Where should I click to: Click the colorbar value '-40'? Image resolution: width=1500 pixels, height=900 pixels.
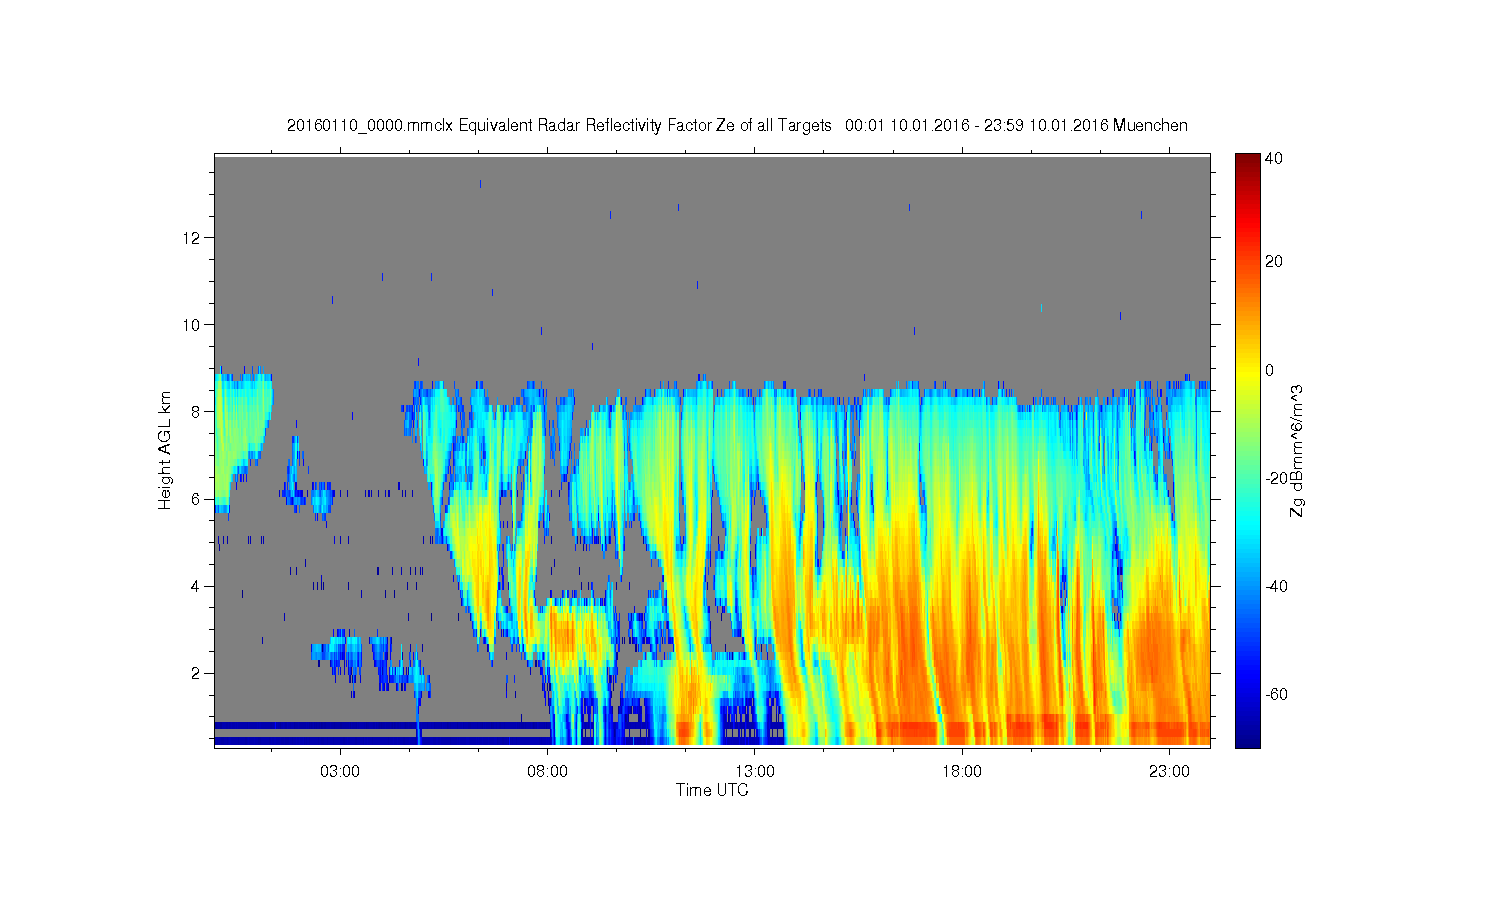pyautogui.click(x=1277, y=586)
